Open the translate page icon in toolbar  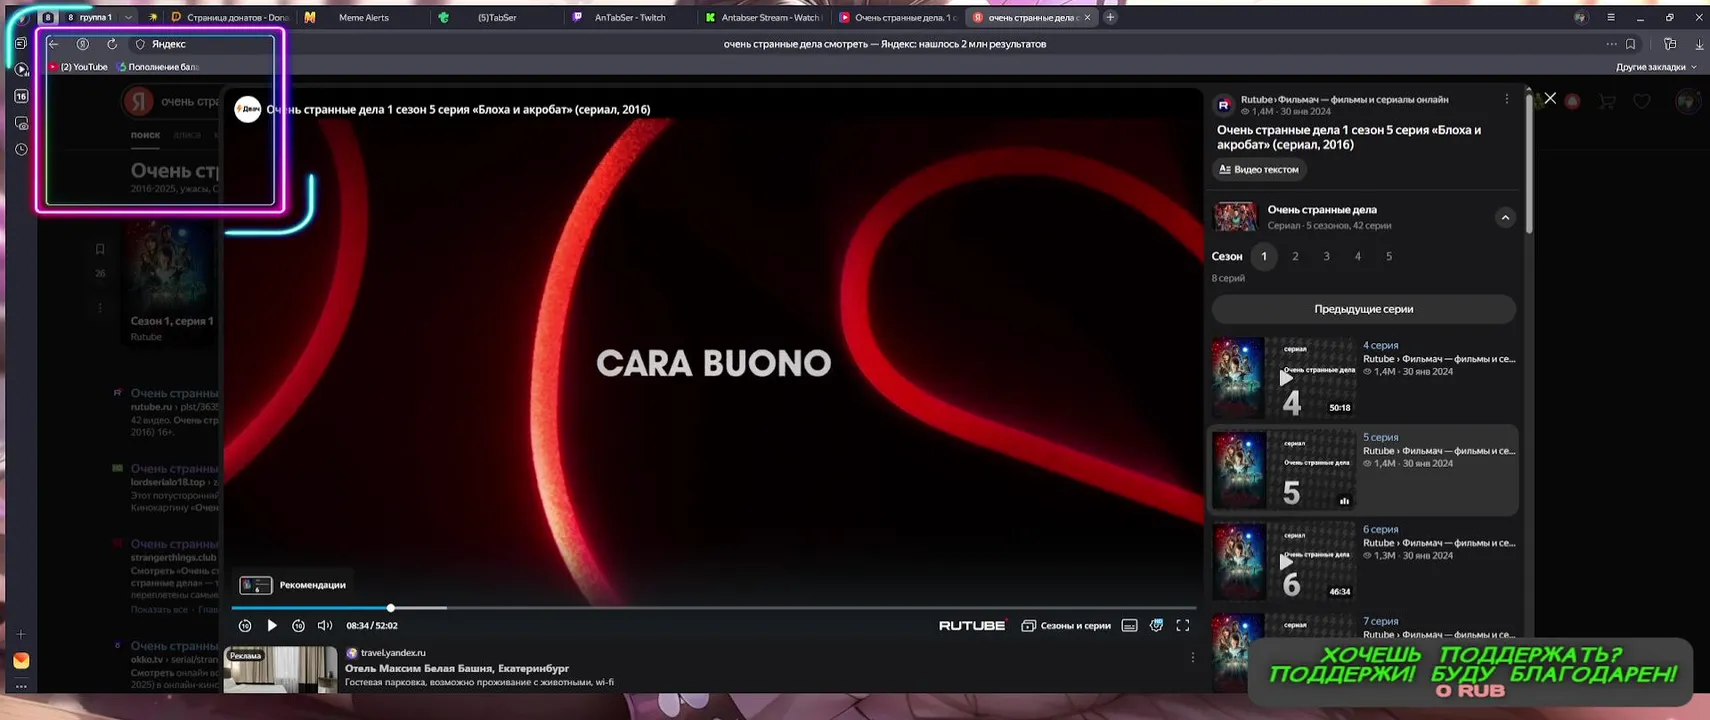pyautogui.click(x=1670, y=44)
